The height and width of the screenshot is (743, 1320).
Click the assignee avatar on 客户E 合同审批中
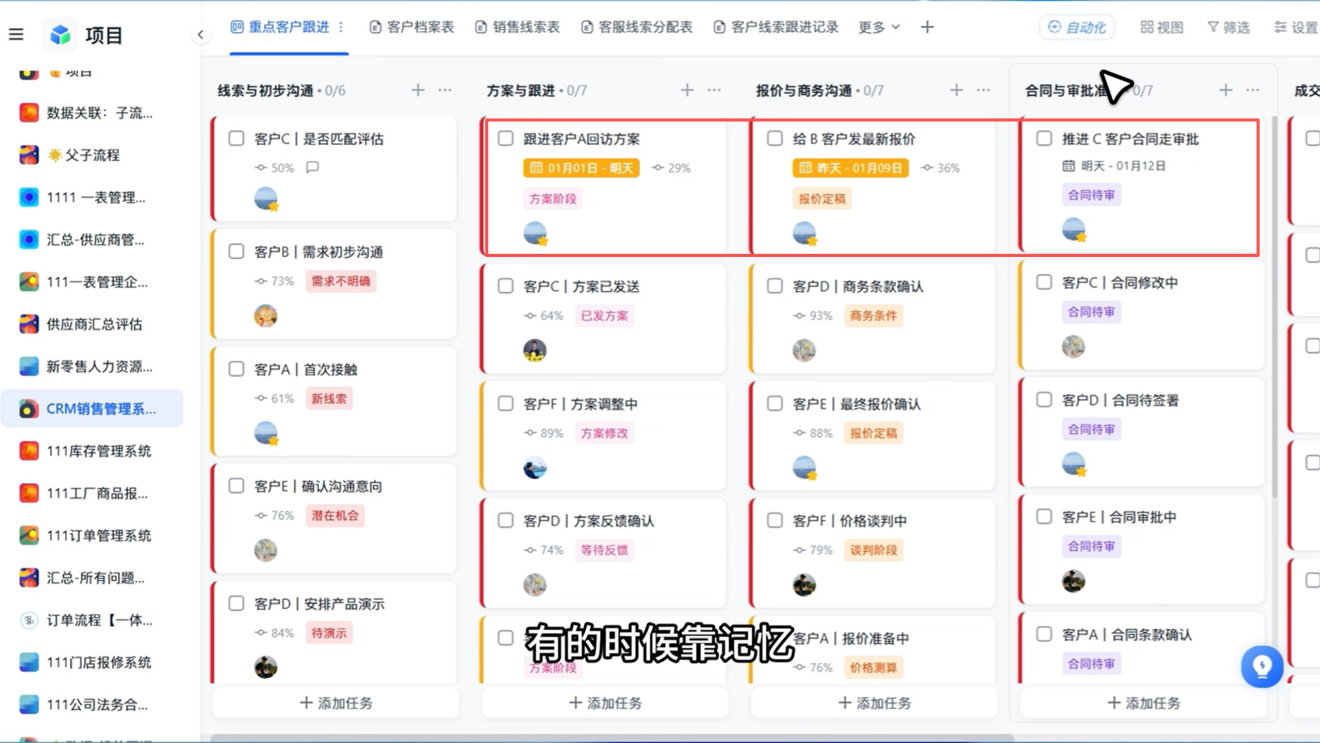(1073, 581)
